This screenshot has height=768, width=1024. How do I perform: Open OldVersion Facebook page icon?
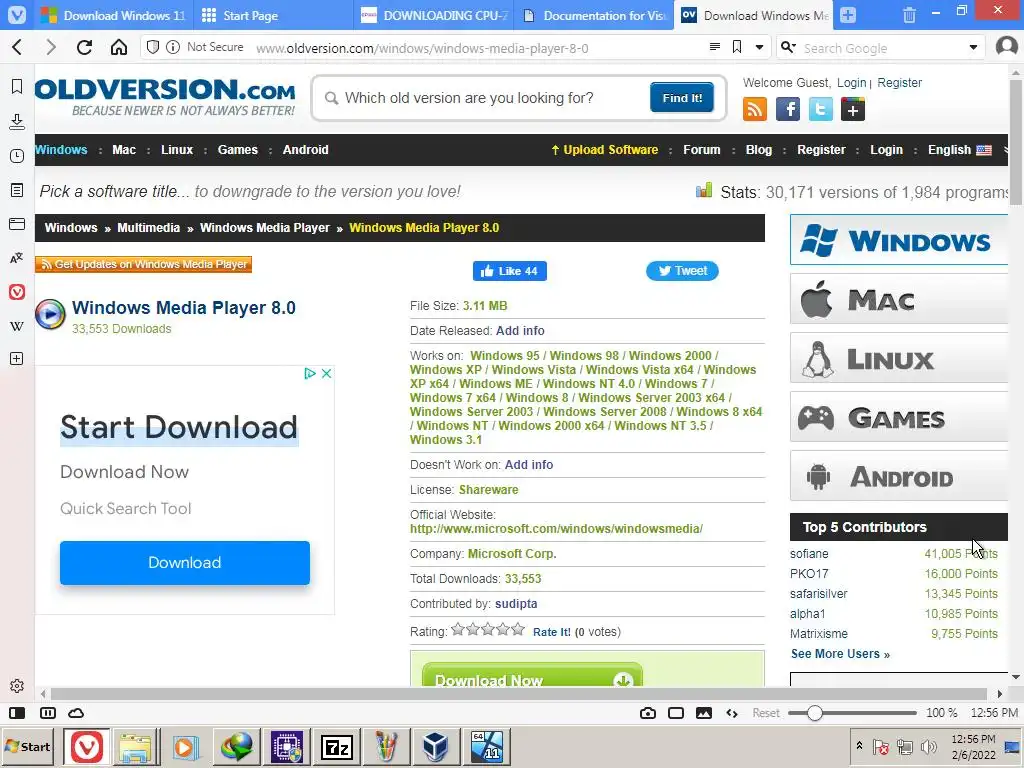pos(788,109)
